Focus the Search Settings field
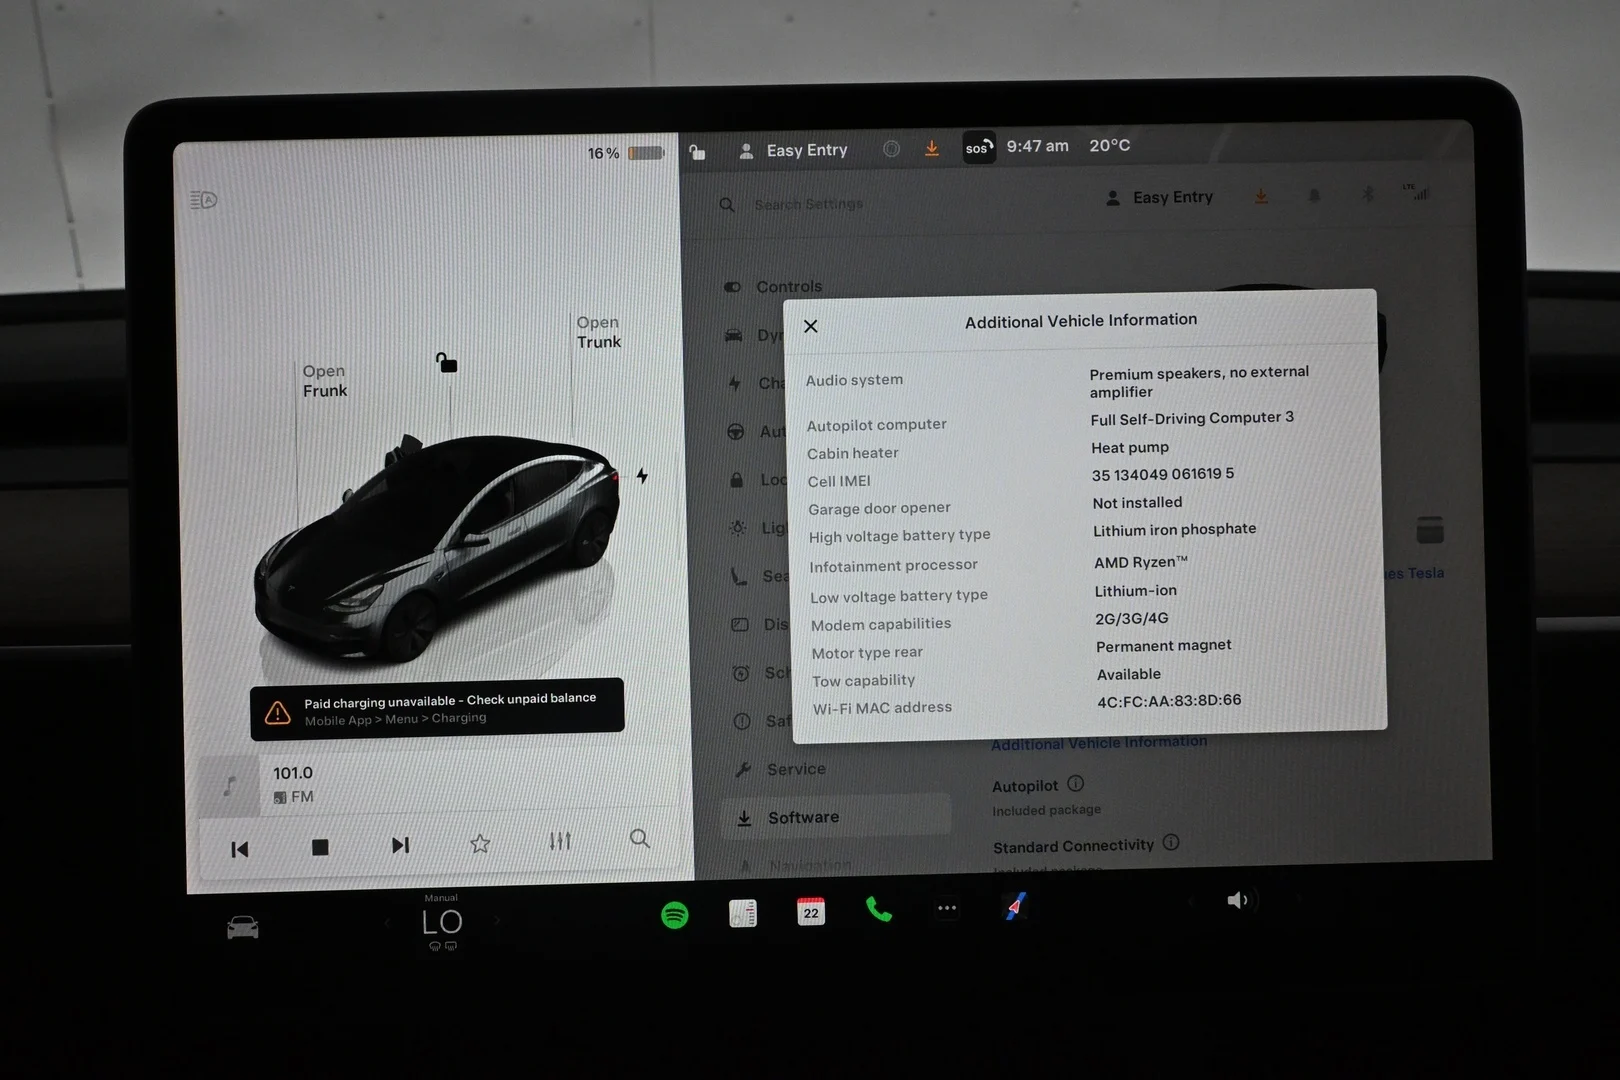This screenshot has height=1080, width=1620. click(809, 204)
